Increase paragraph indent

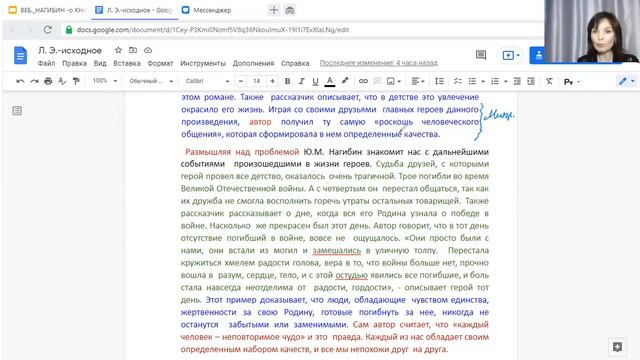pos(531,81)
